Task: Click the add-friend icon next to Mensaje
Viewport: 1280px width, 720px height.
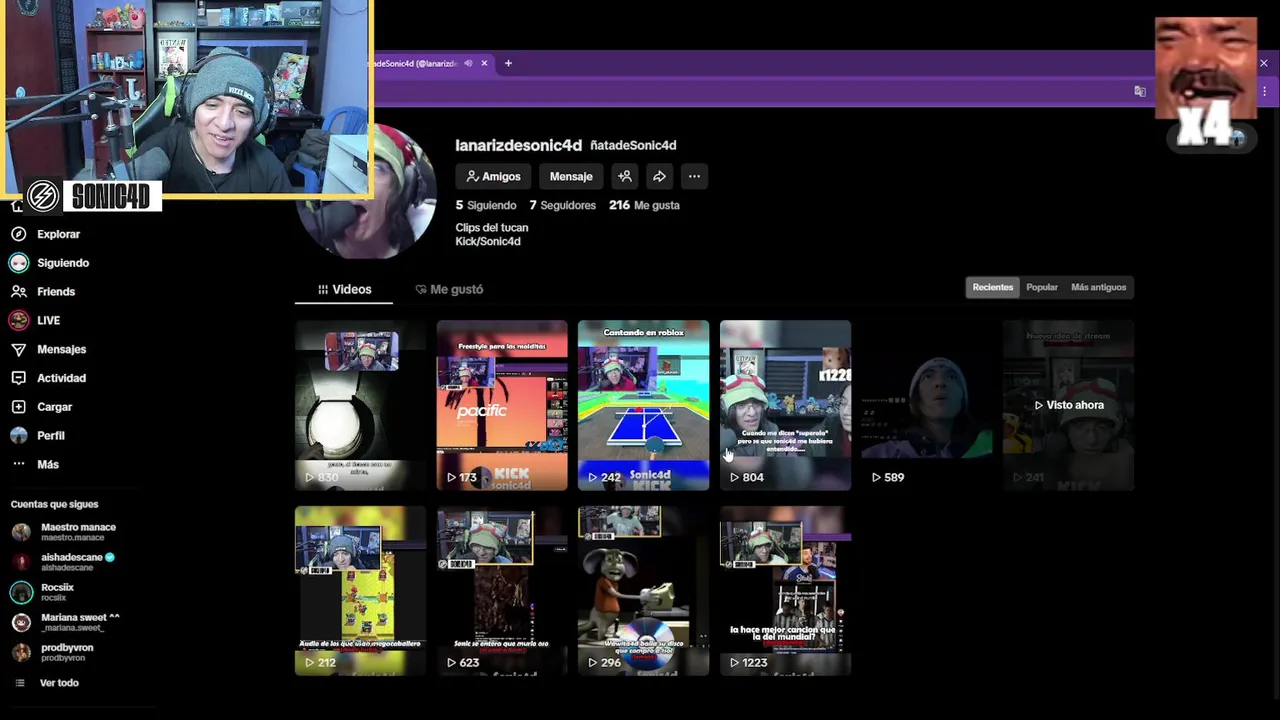Action: coord(625,176)
